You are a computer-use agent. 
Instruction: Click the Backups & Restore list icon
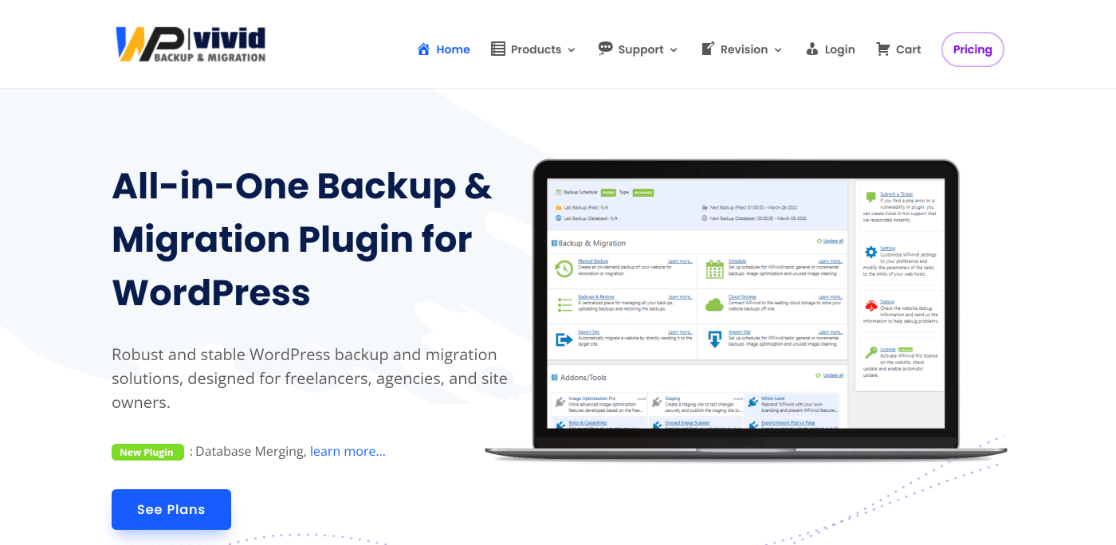point(564,305)
